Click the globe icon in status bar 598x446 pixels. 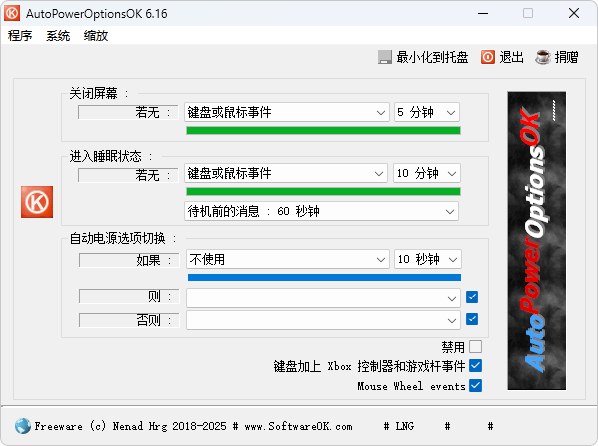click(x=23, y=426)
